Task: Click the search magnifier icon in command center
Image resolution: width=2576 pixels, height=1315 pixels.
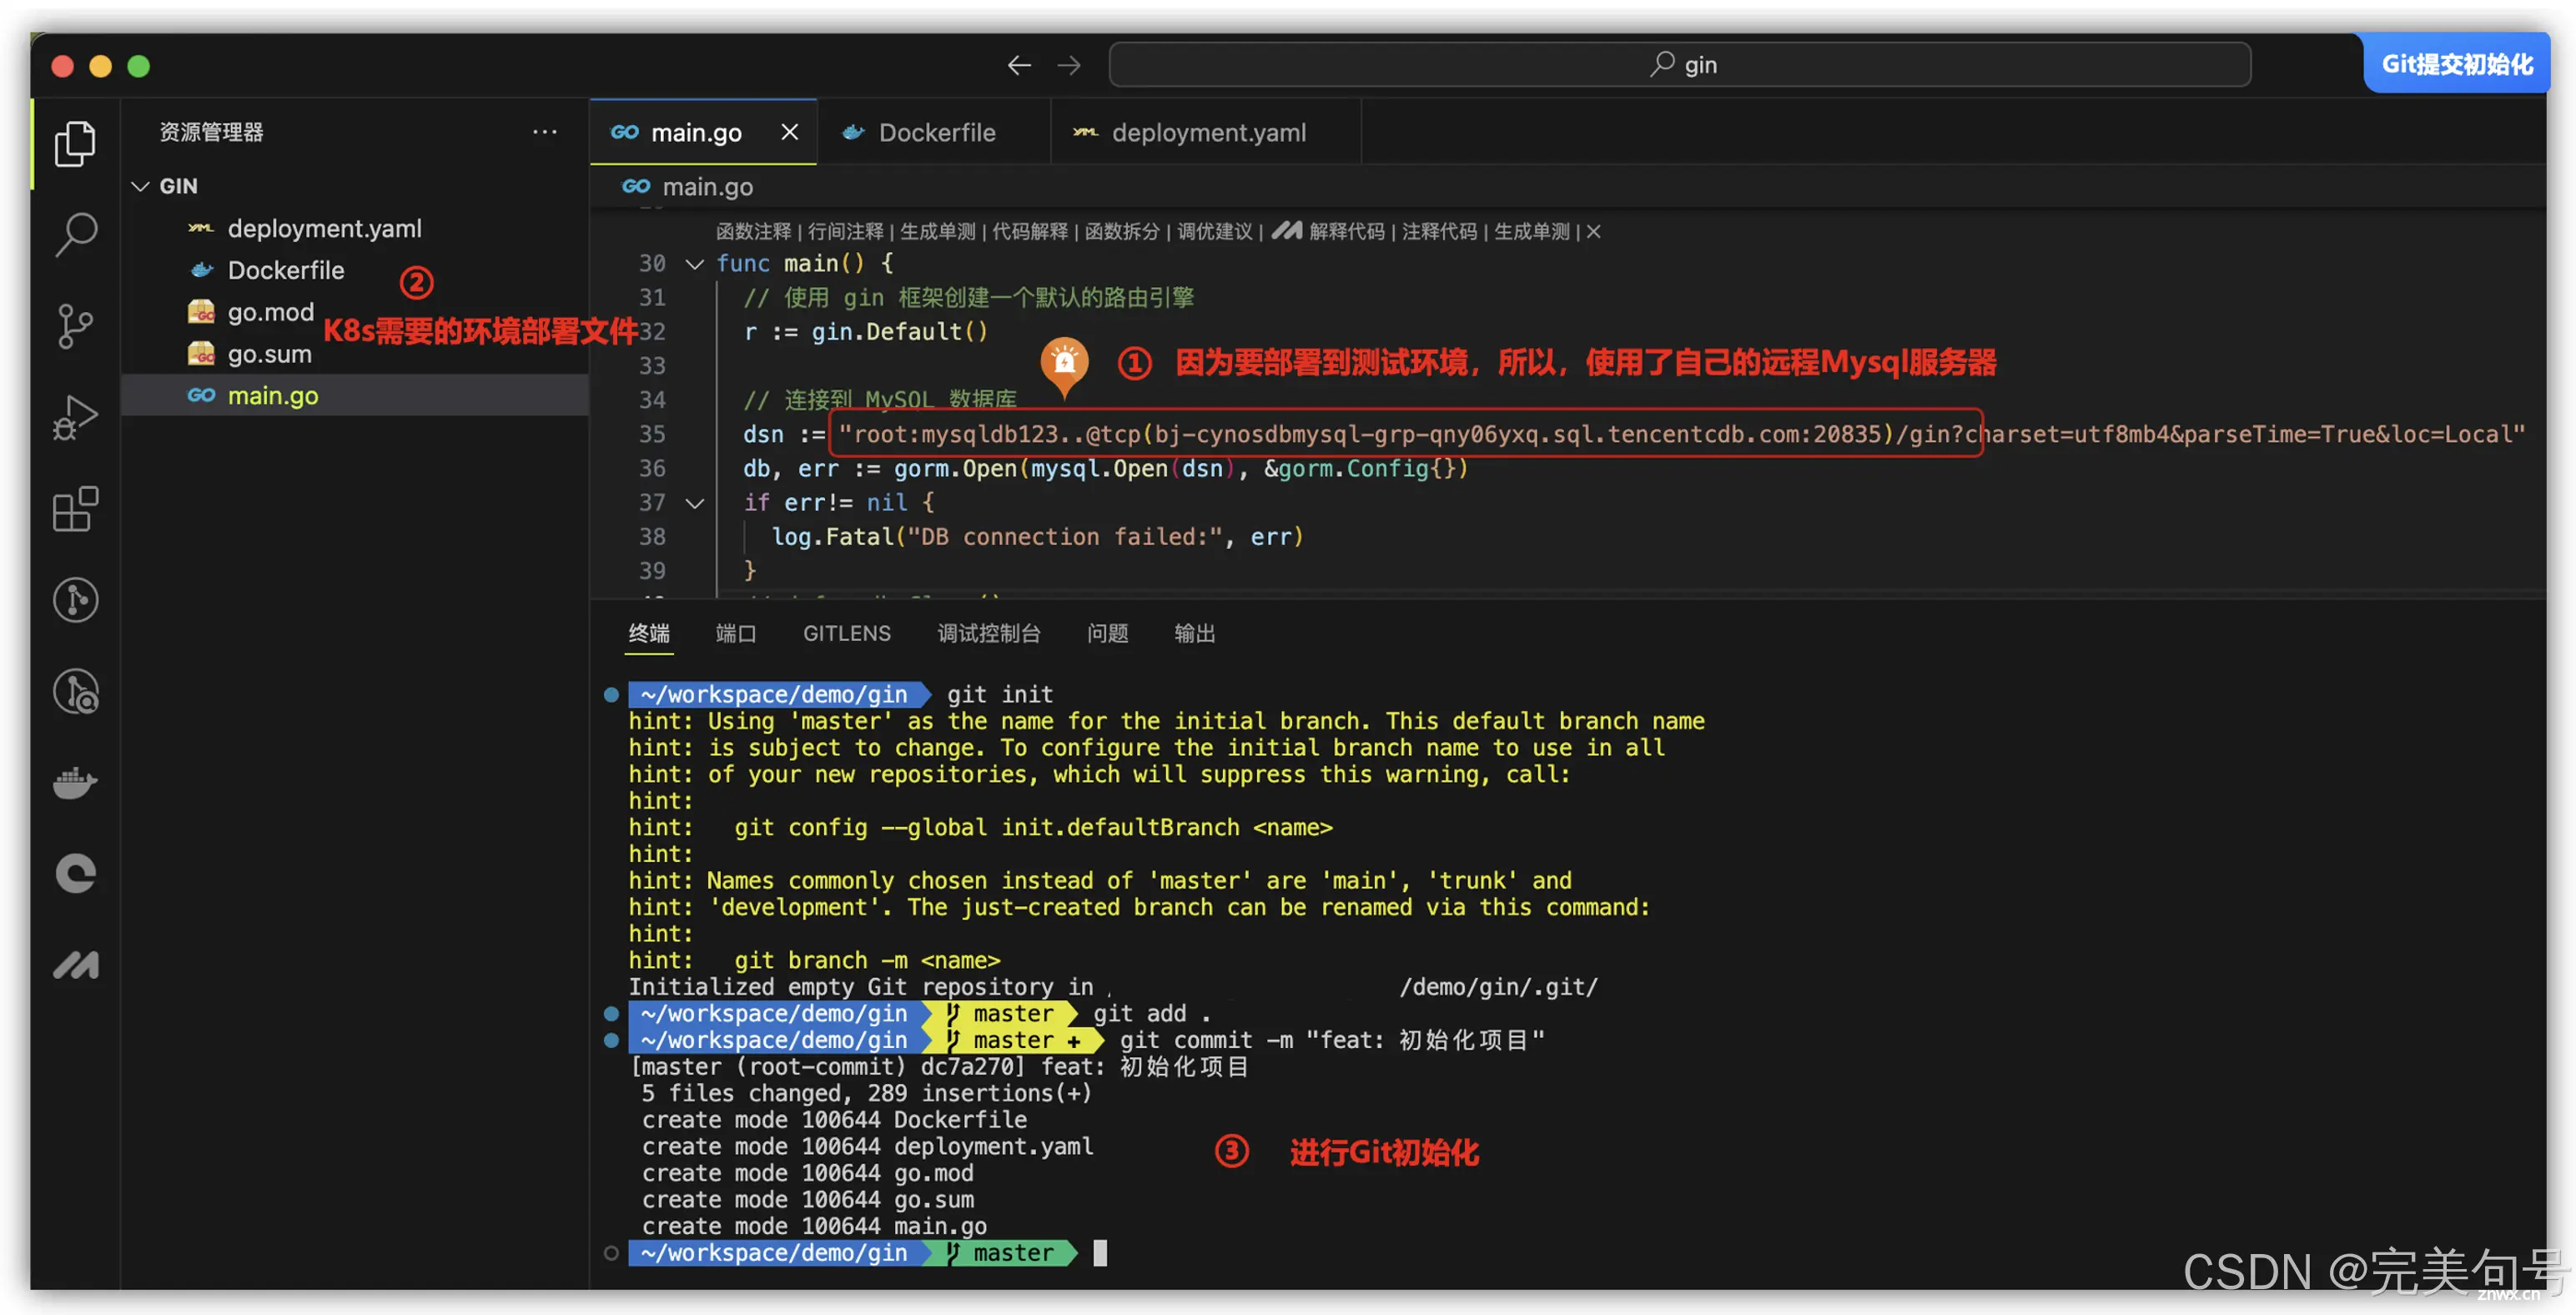Action: (1662, 65)
